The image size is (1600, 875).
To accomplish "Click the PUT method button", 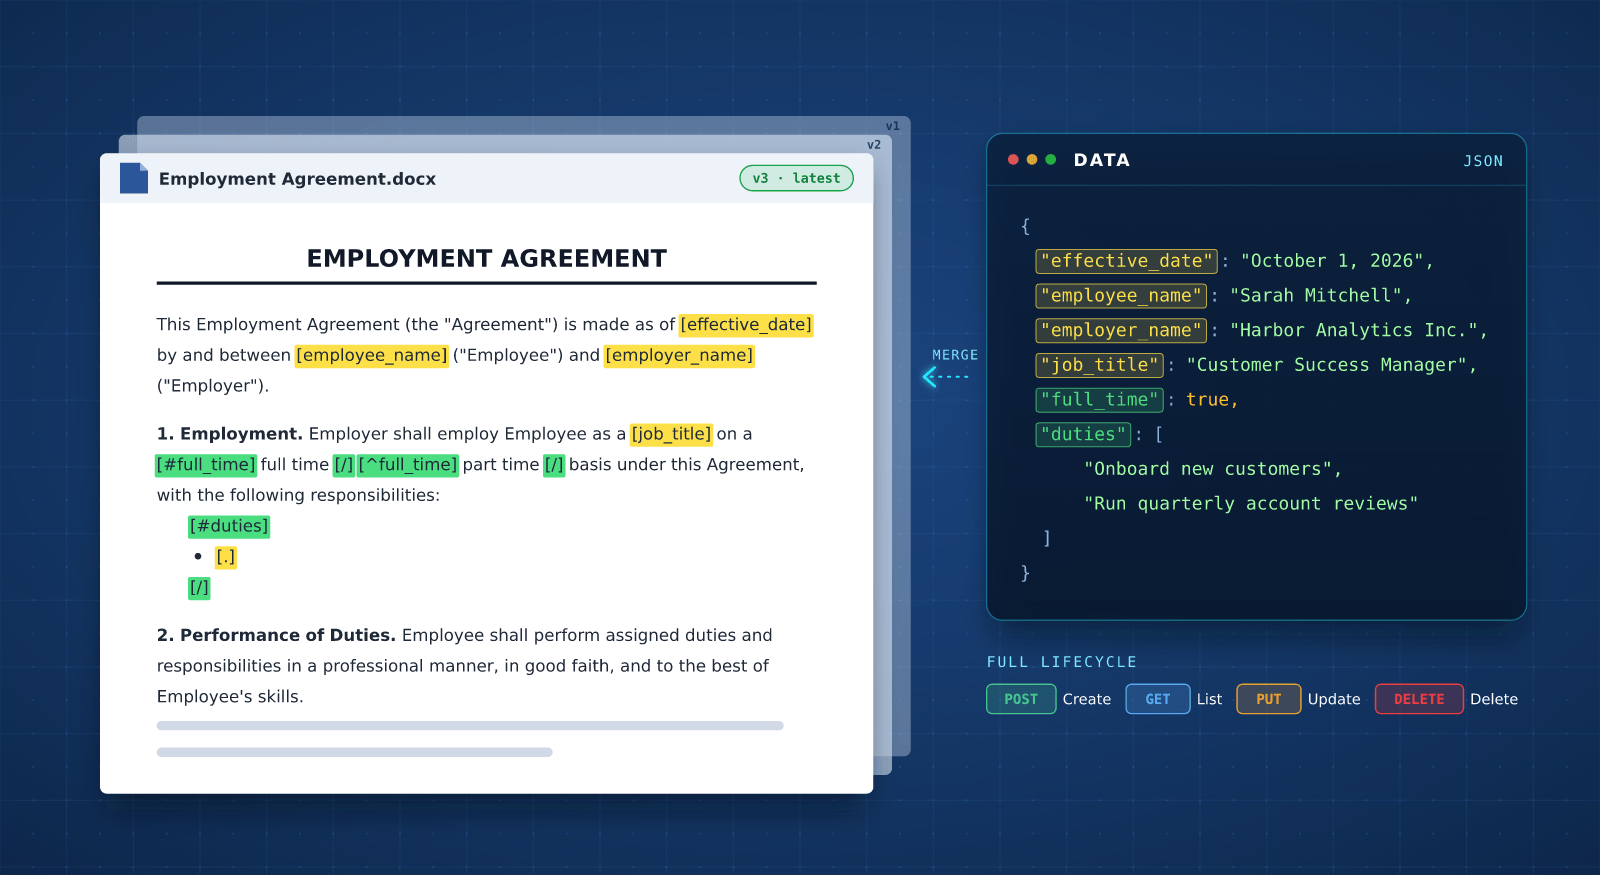I will pyautogui.click(x=1269, y=699).
